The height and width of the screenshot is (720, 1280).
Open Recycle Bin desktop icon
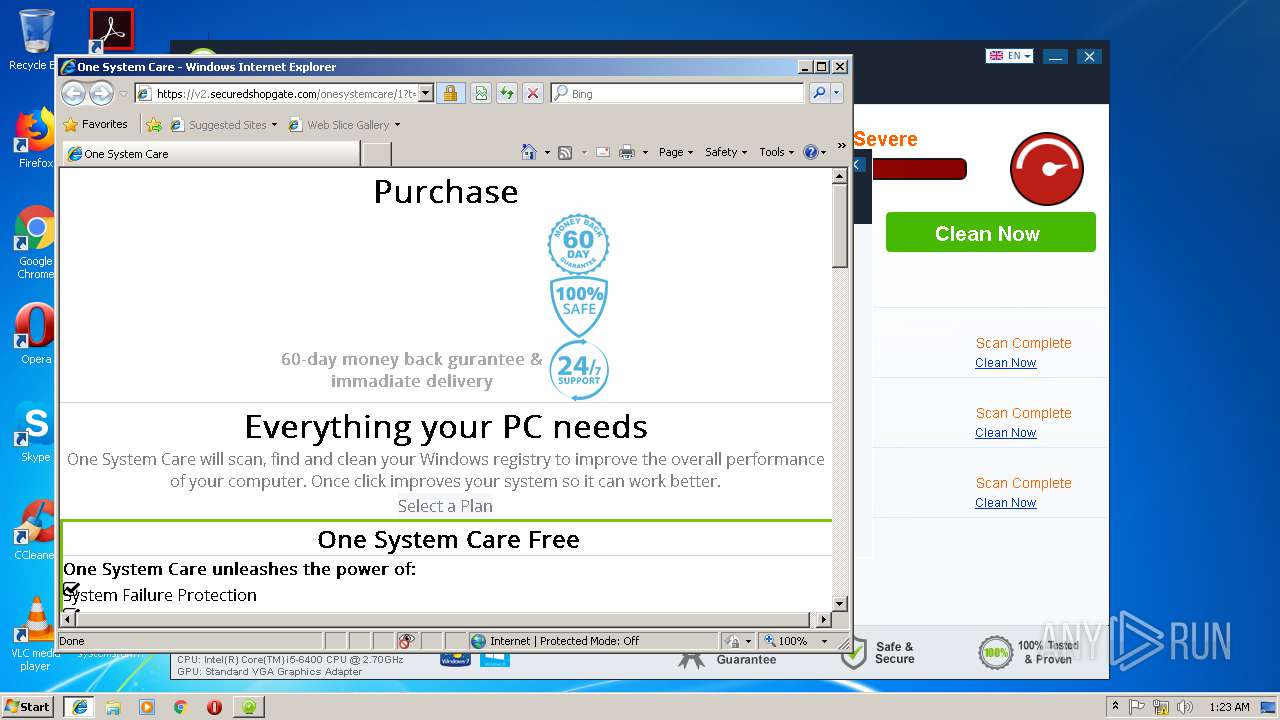[x=36, y=40]
